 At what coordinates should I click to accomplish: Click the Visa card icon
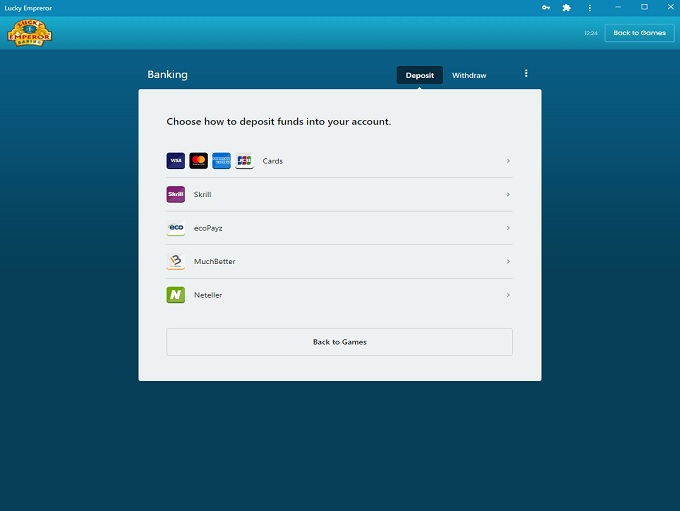click(x=176, y=161)
